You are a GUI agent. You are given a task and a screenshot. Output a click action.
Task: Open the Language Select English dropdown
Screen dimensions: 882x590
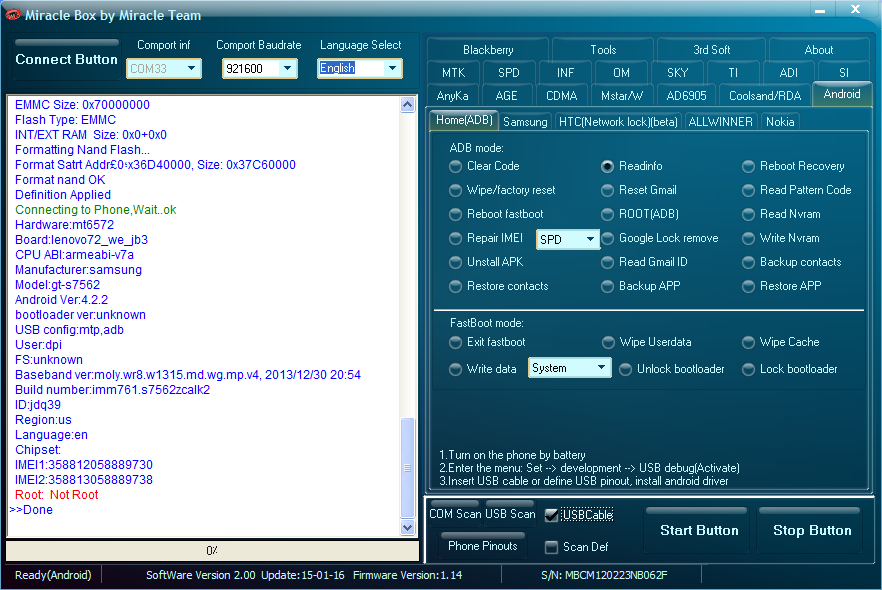point(359,69)
